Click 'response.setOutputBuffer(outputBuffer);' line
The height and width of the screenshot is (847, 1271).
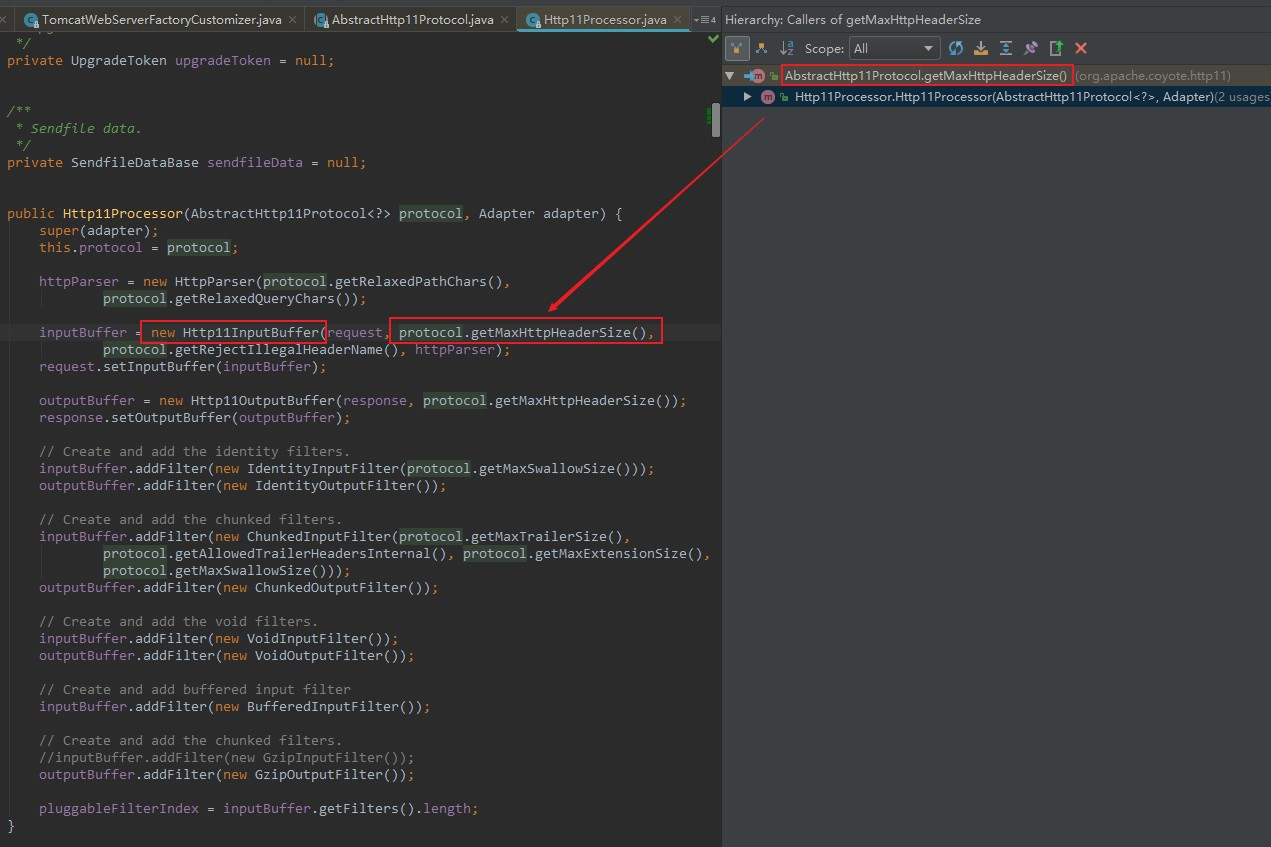click(x=195, y=417)
